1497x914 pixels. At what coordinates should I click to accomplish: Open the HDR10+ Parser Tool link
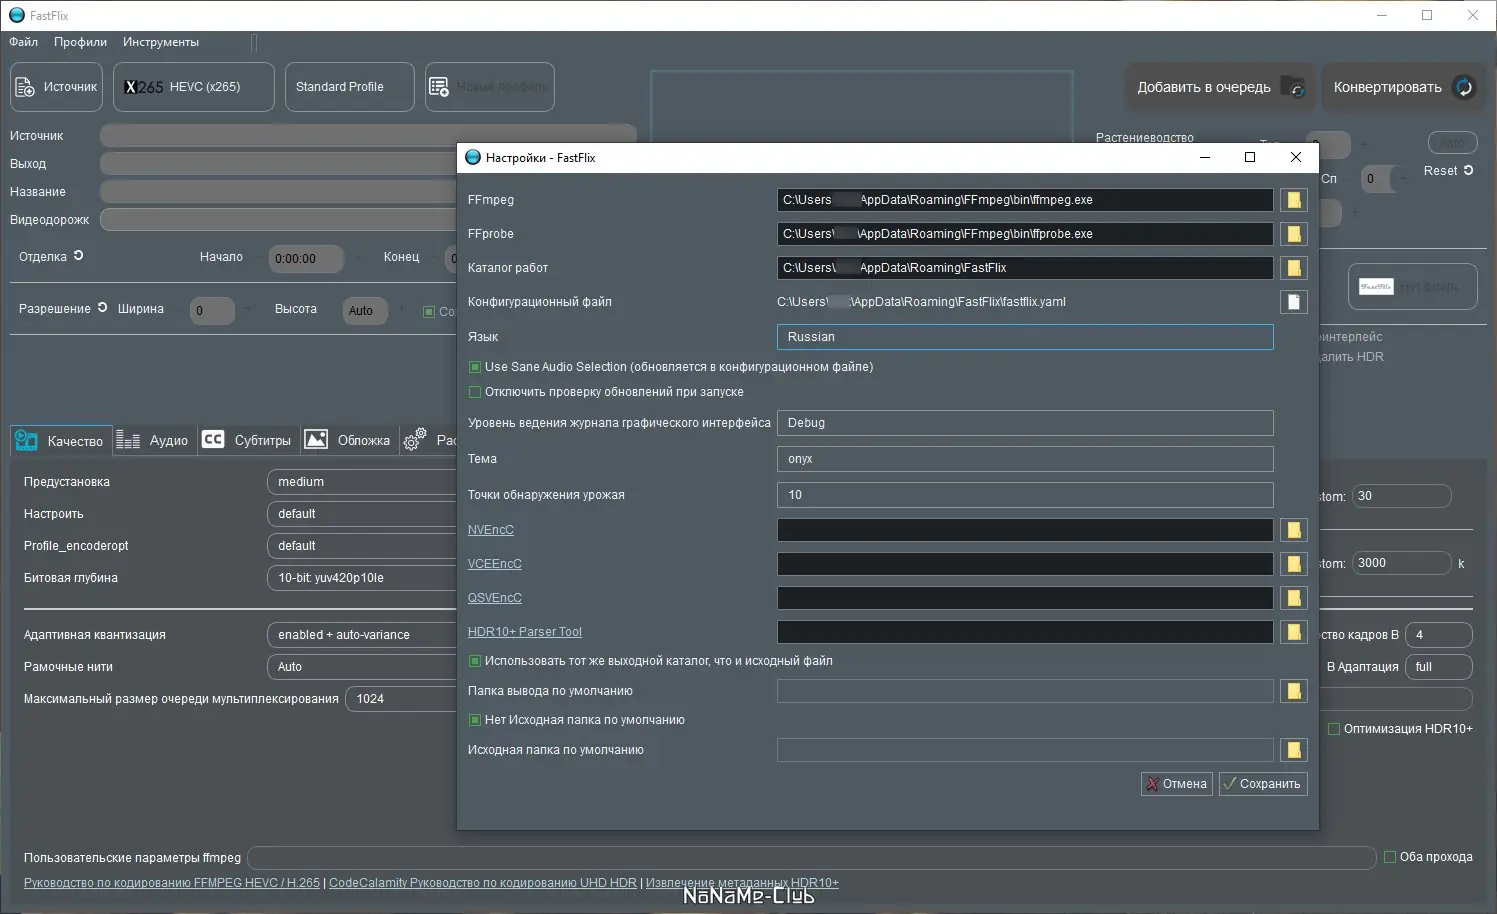(525, 632)
